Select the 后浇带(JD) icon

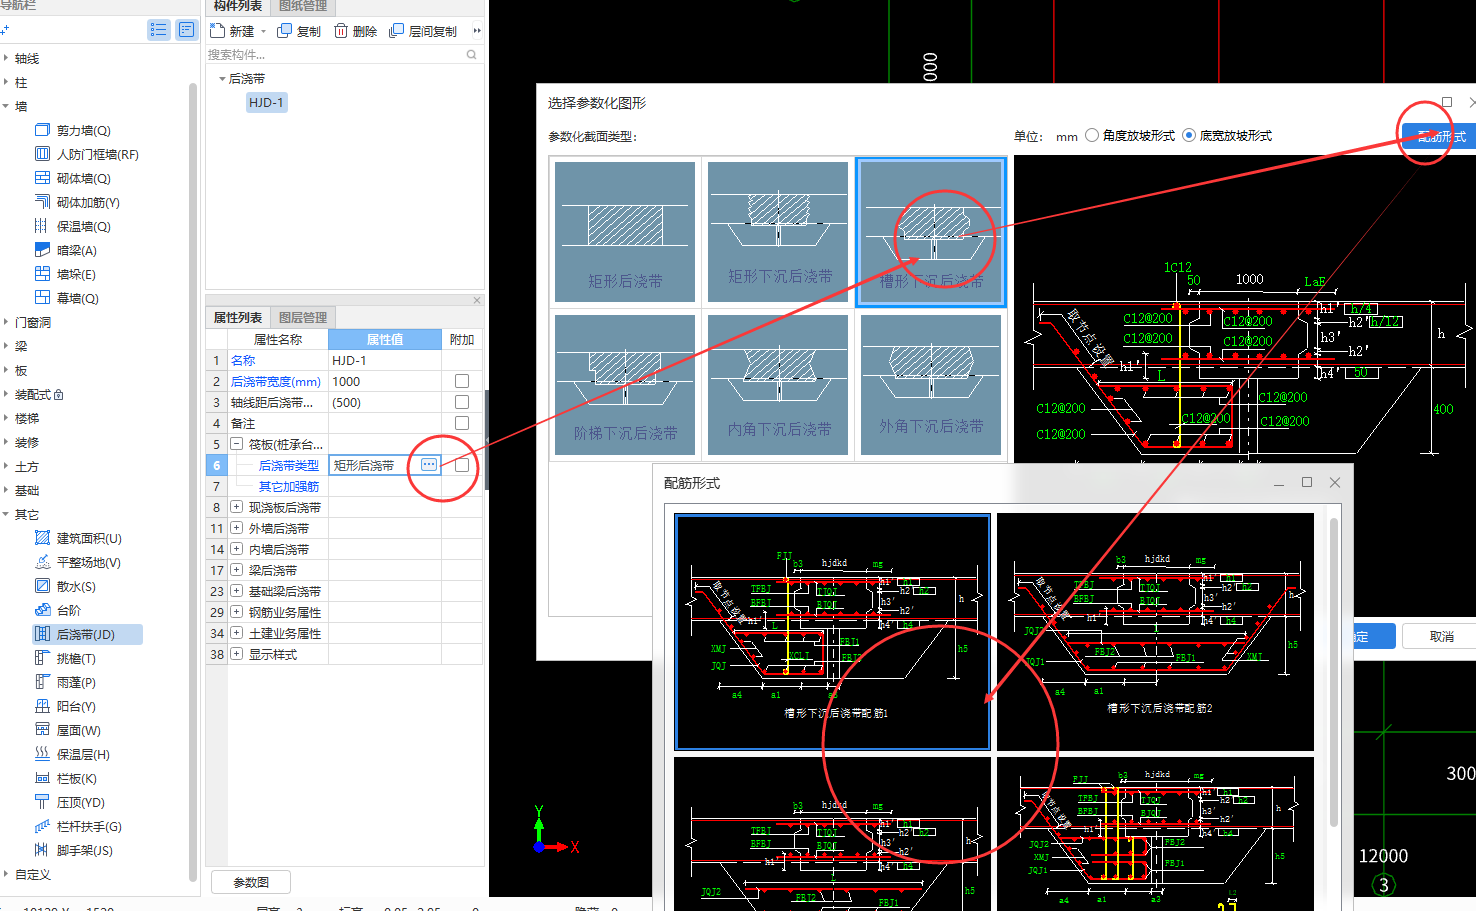(x=42, y=634)
